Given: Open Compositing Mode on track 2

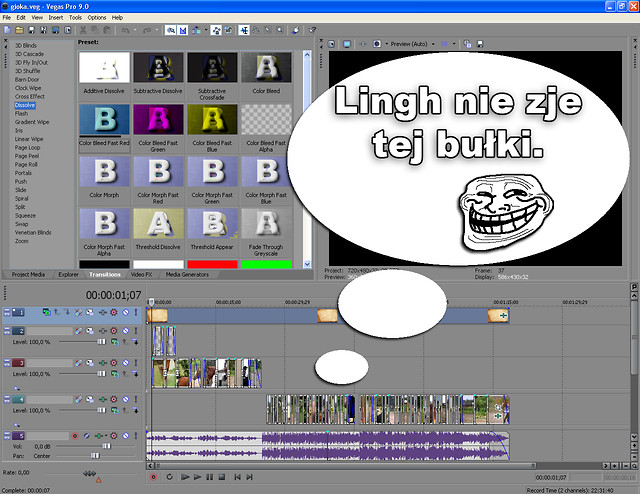Looking at the screenshot, I should coord(114,342).
